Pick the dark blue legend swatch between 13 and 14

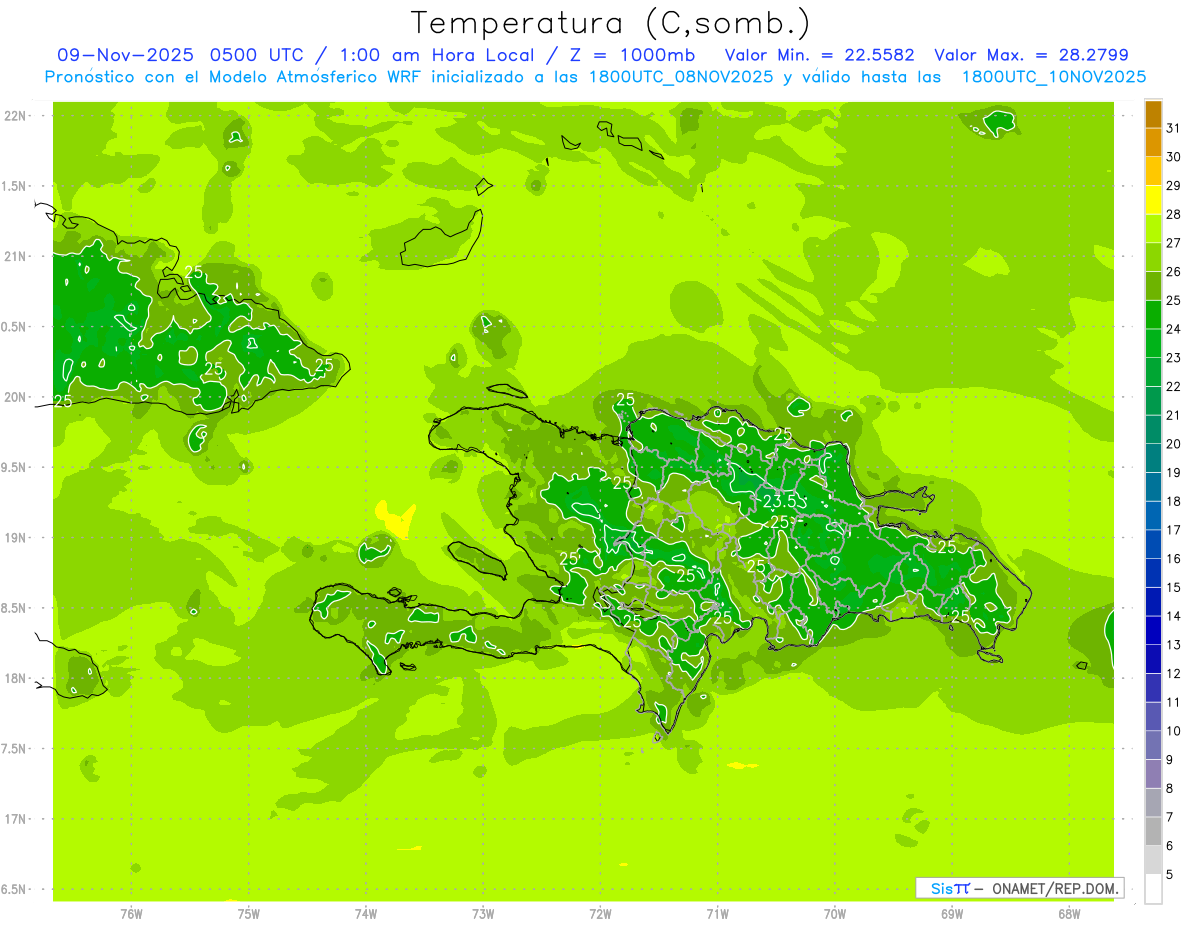coord(1153,630)
